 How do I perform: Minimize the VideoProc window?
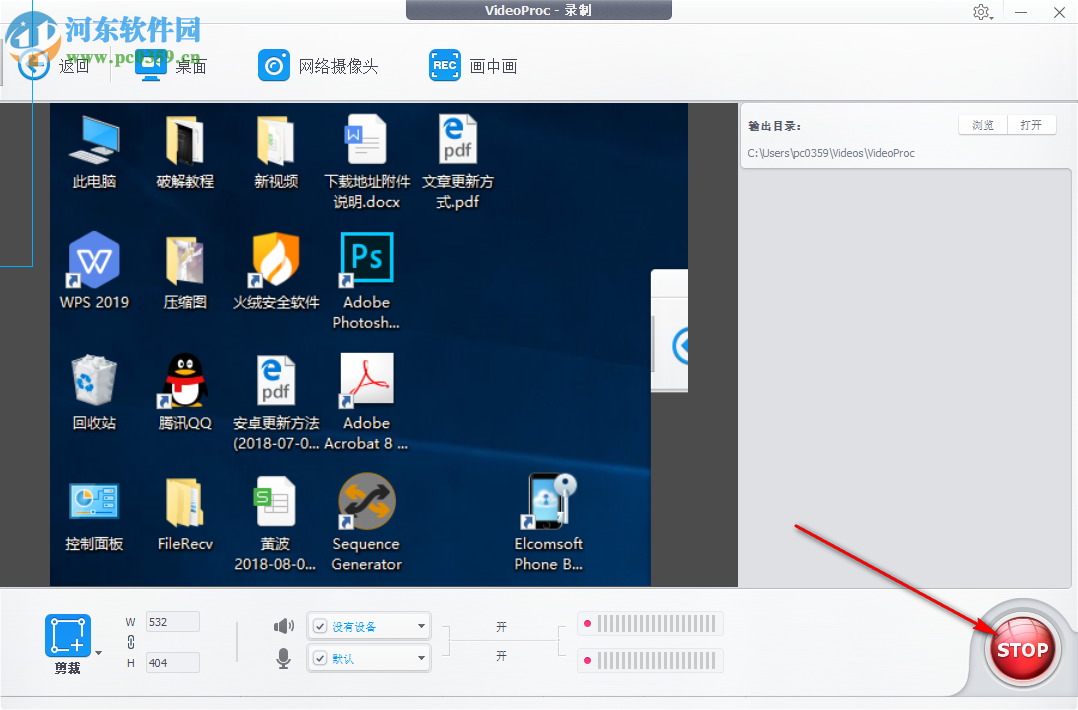click(1021, 12)
